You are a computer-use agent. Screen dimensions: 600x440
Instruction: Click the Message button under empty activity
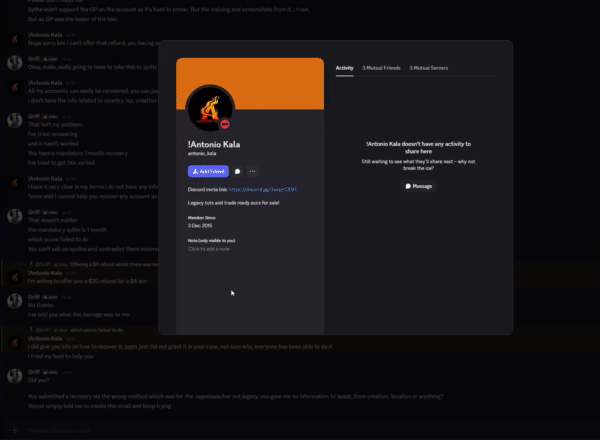pyautogui.click(x=419, y=186)
